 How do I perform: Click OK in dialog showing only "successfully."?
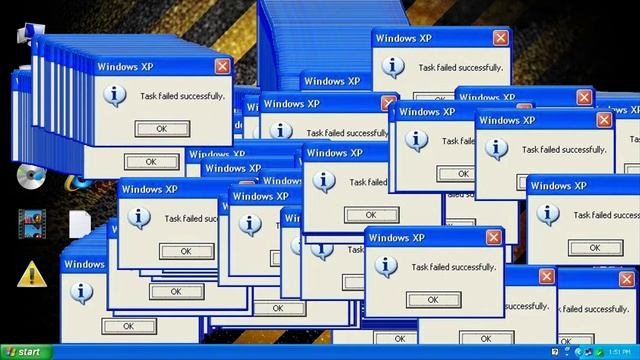(x=486, y=338)
